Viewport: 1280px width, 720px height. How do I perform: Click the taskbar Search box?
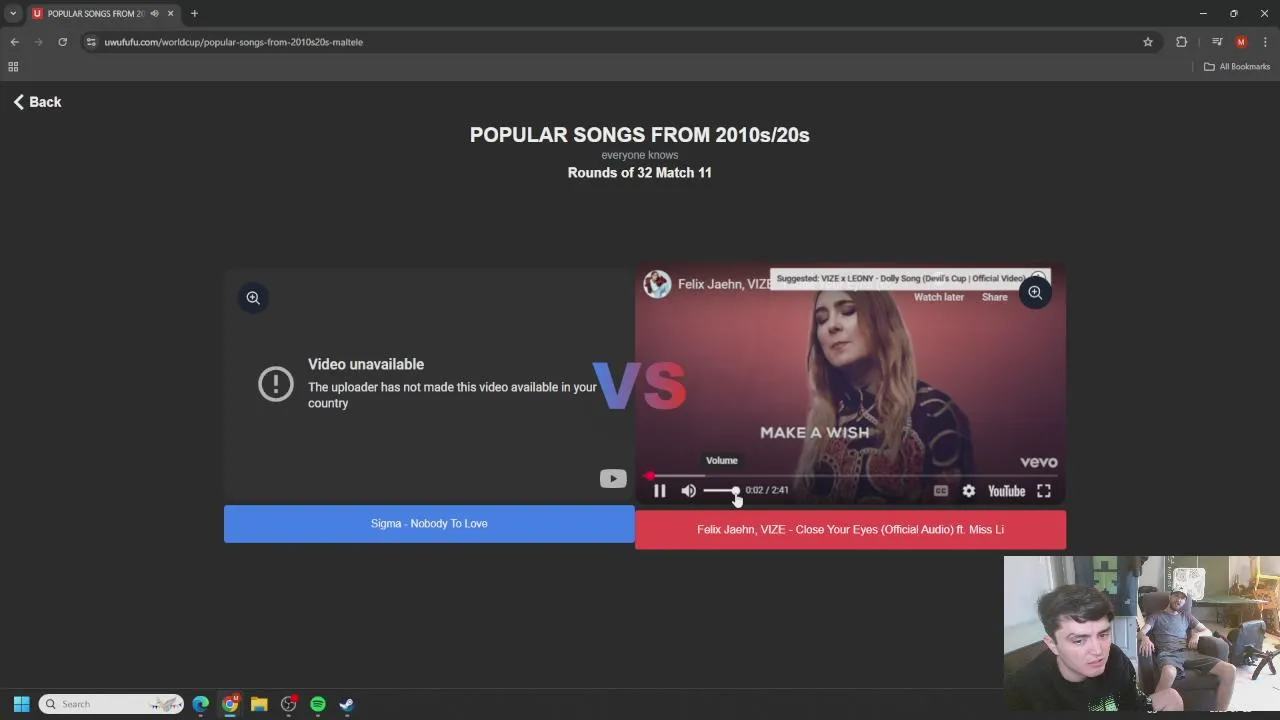tap(111, 704)
